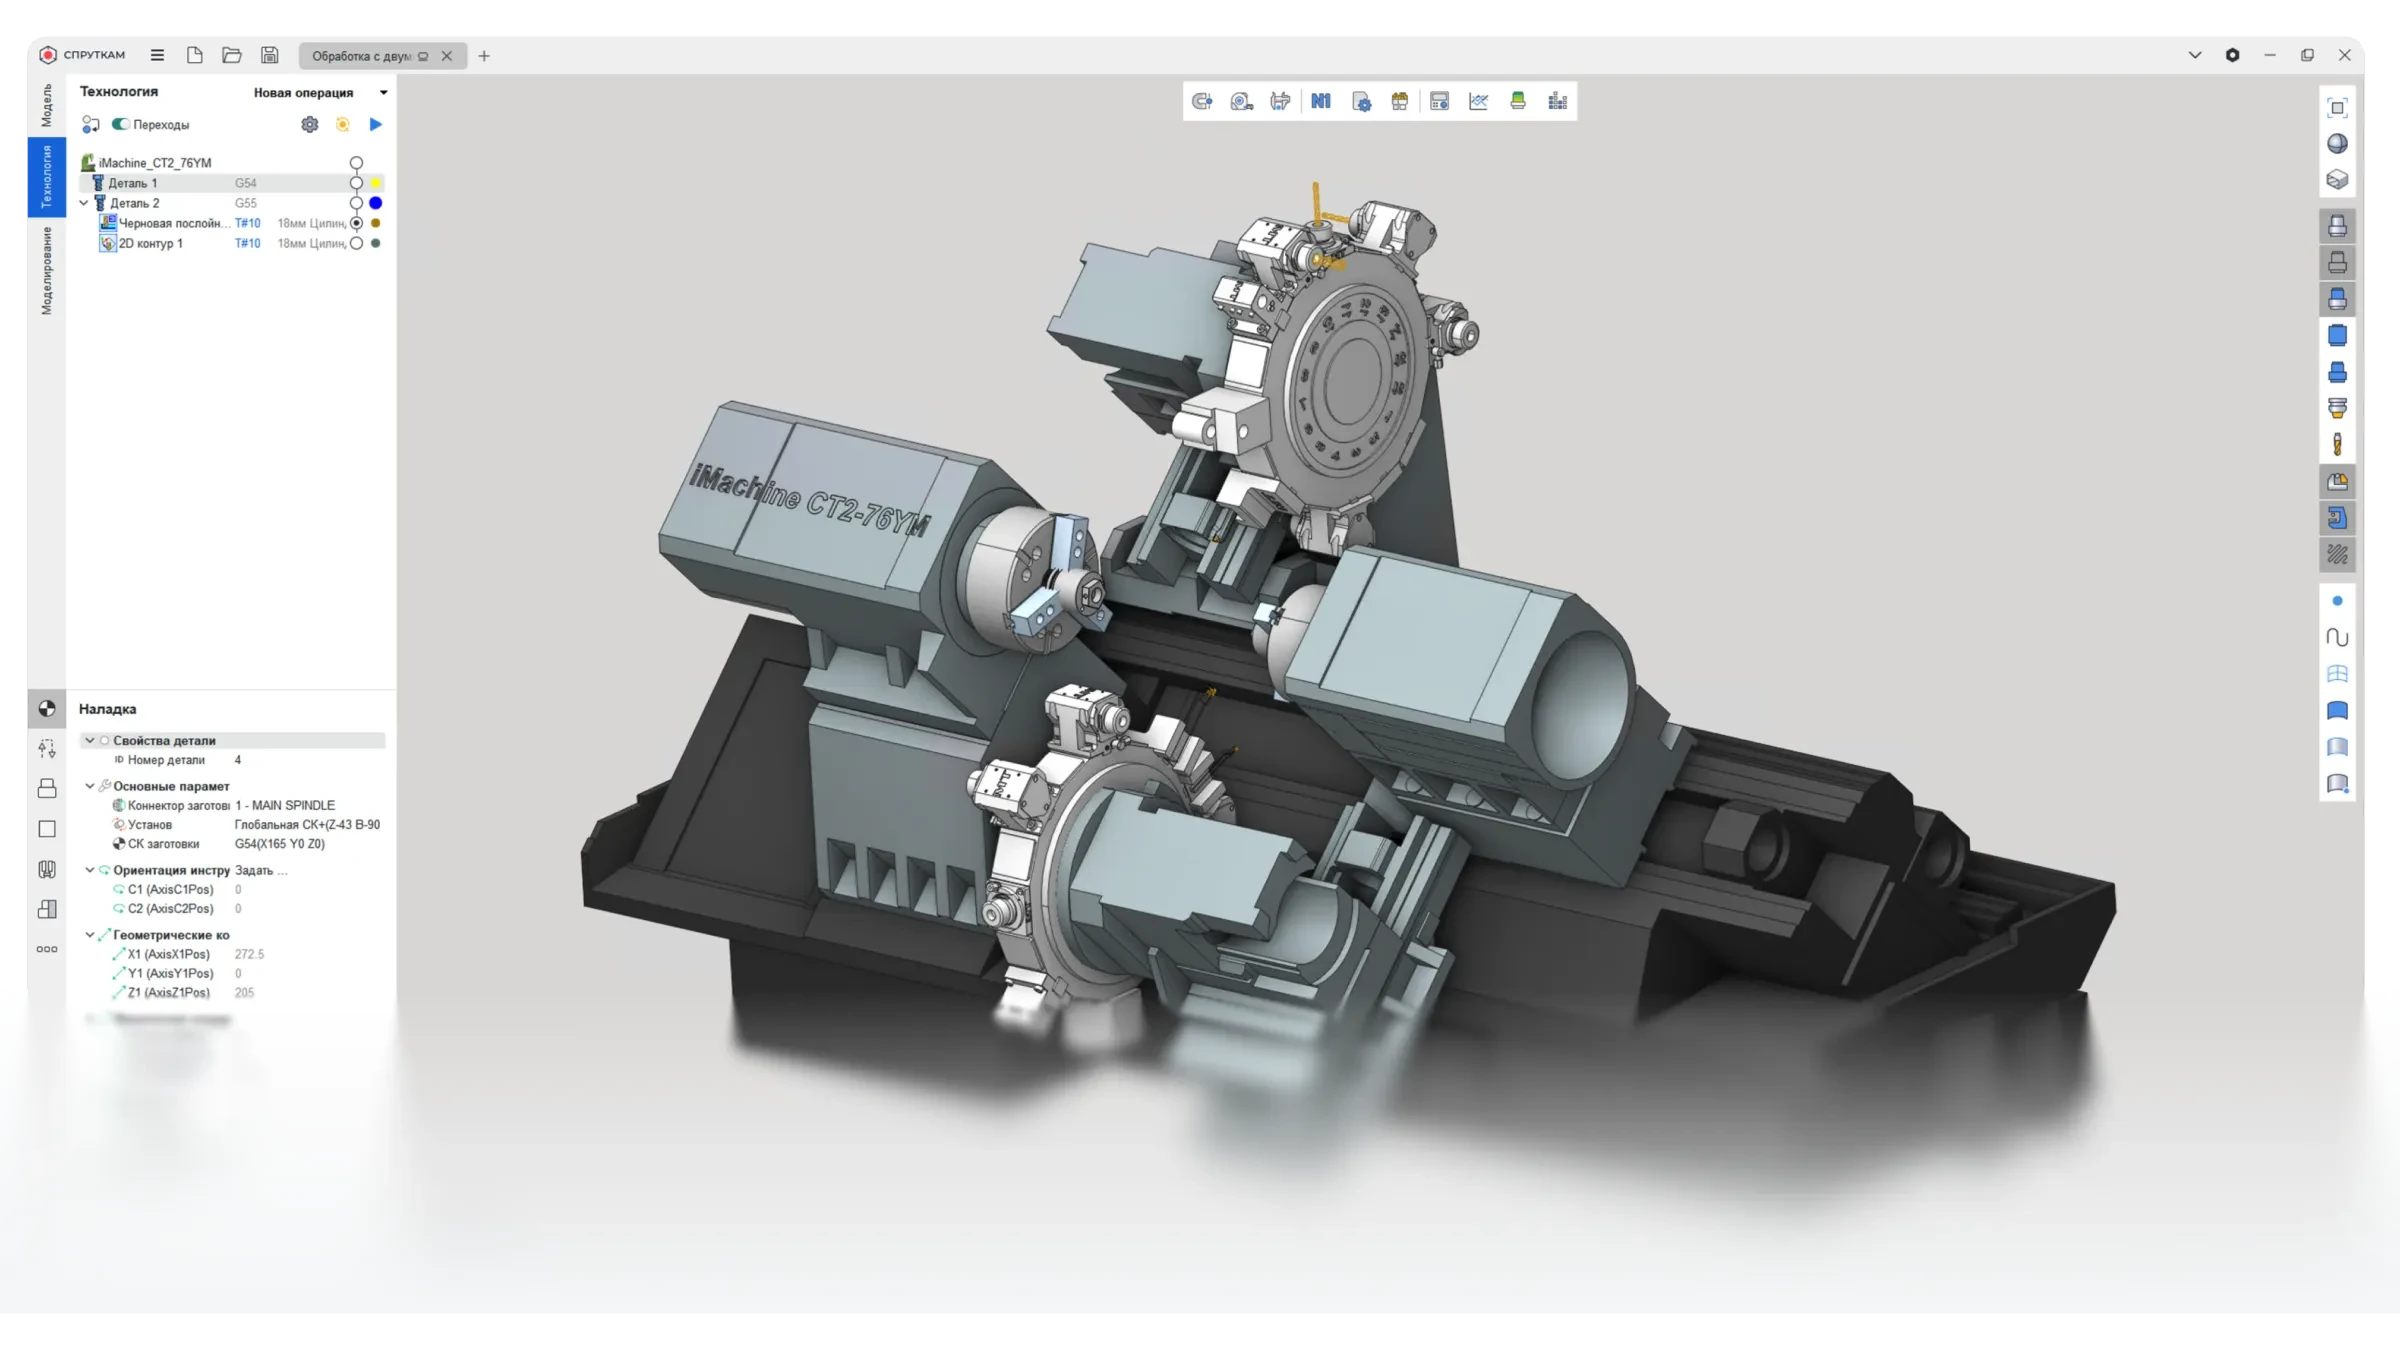Run calculation with blue play button
This screenshot has width=2400, height=1350.
coord(376,124)
